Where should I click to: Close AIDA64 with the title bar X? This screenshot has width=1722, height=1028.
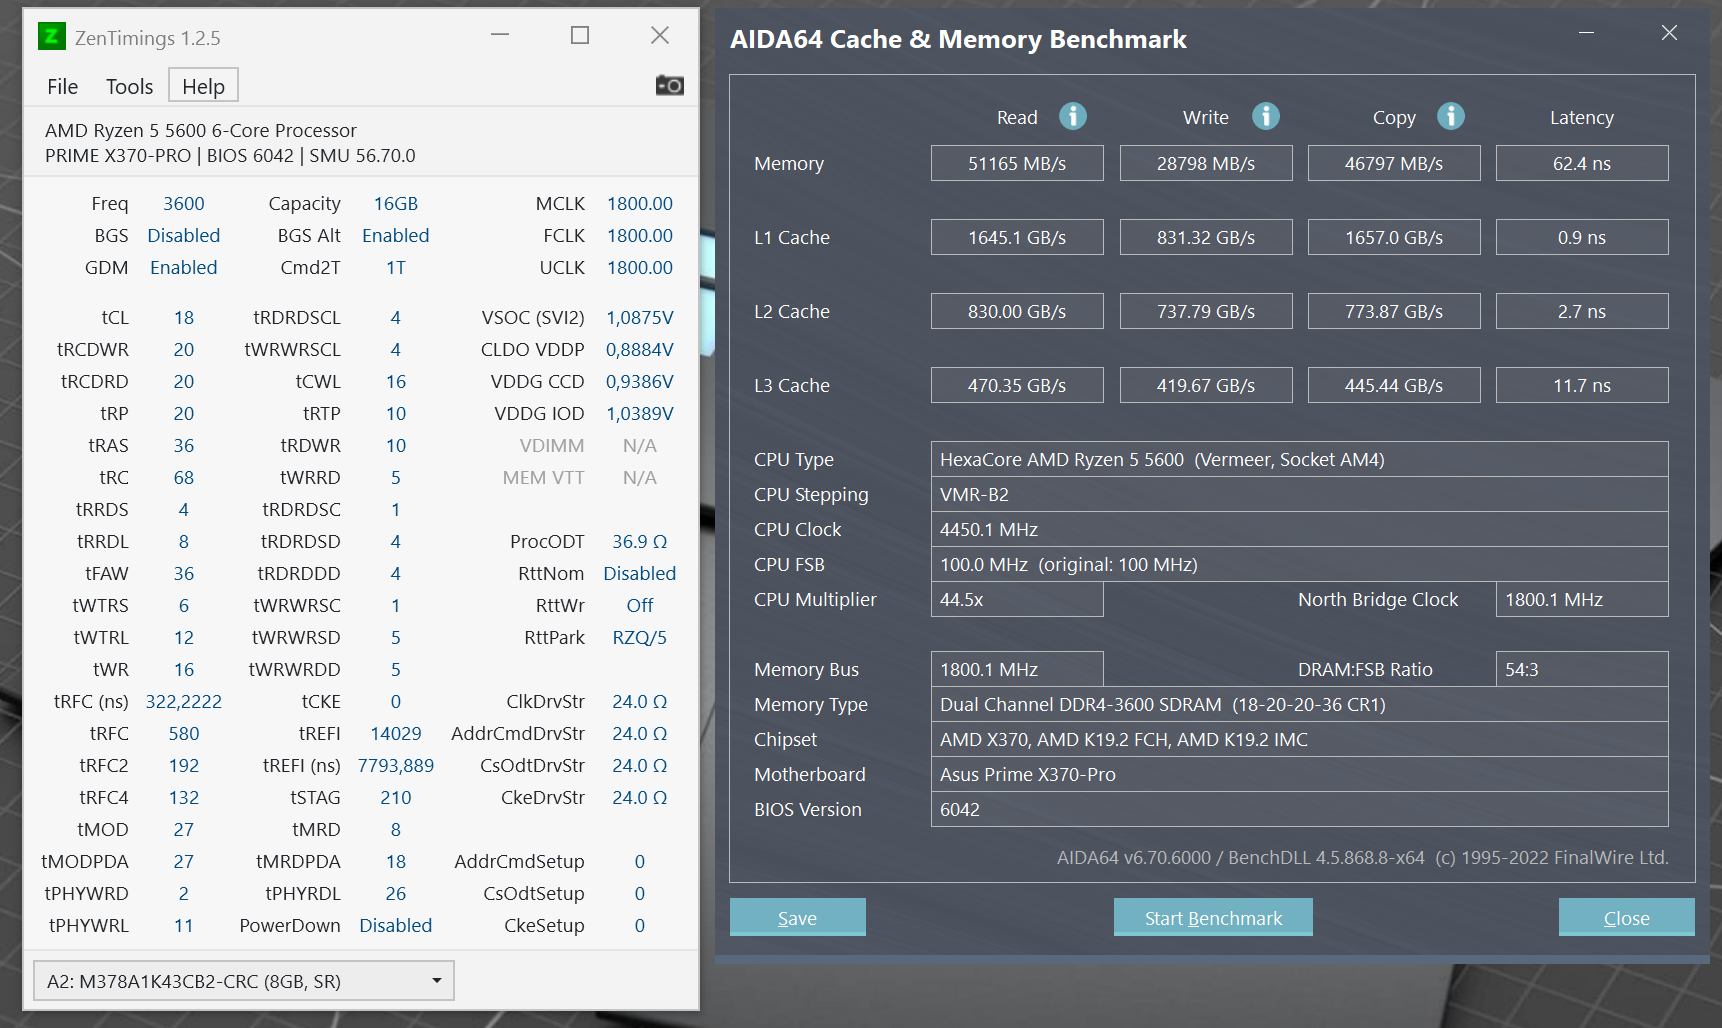pos(1669,33)
